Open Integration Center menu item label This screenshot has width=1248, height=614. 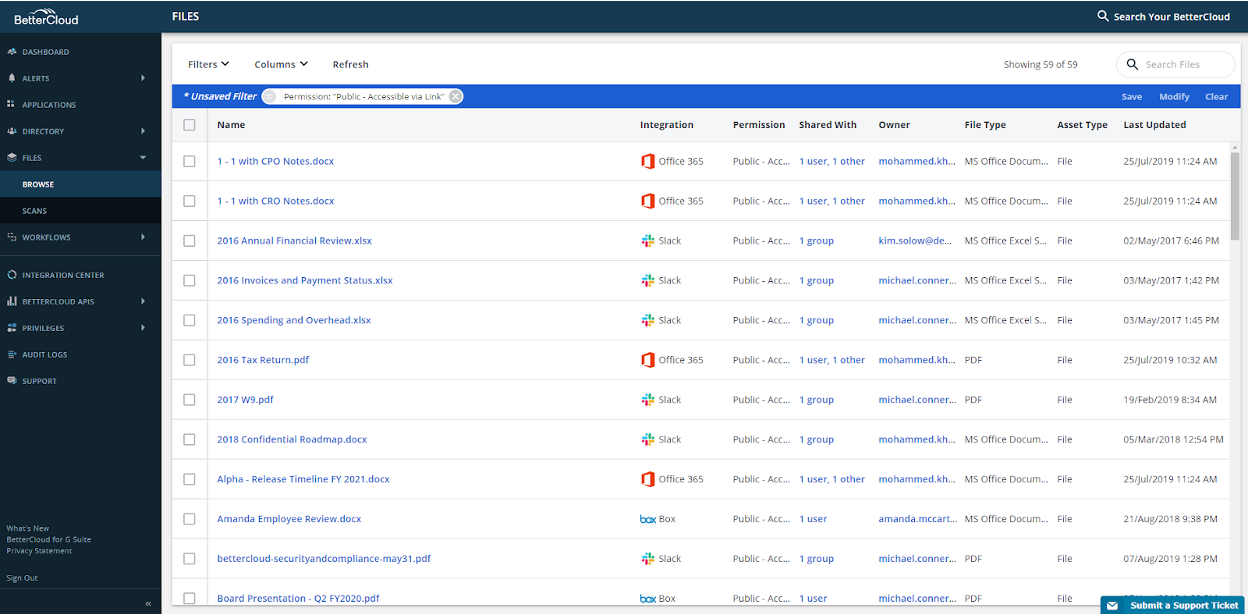[x=63, y=274]
